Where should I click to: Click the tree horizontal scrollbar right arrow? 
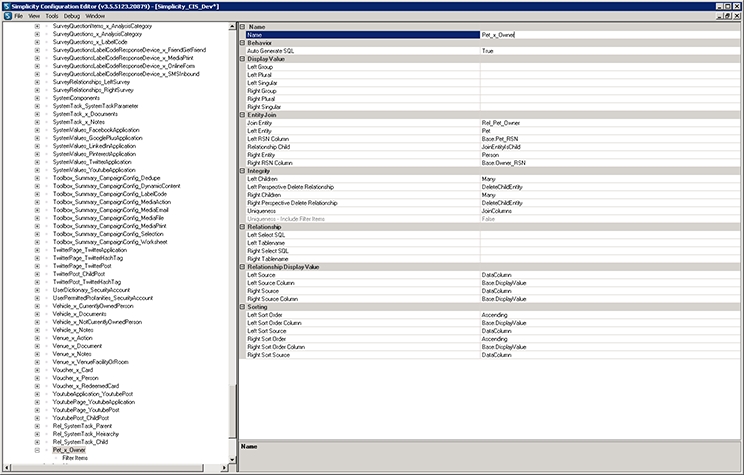click(224, 468)
